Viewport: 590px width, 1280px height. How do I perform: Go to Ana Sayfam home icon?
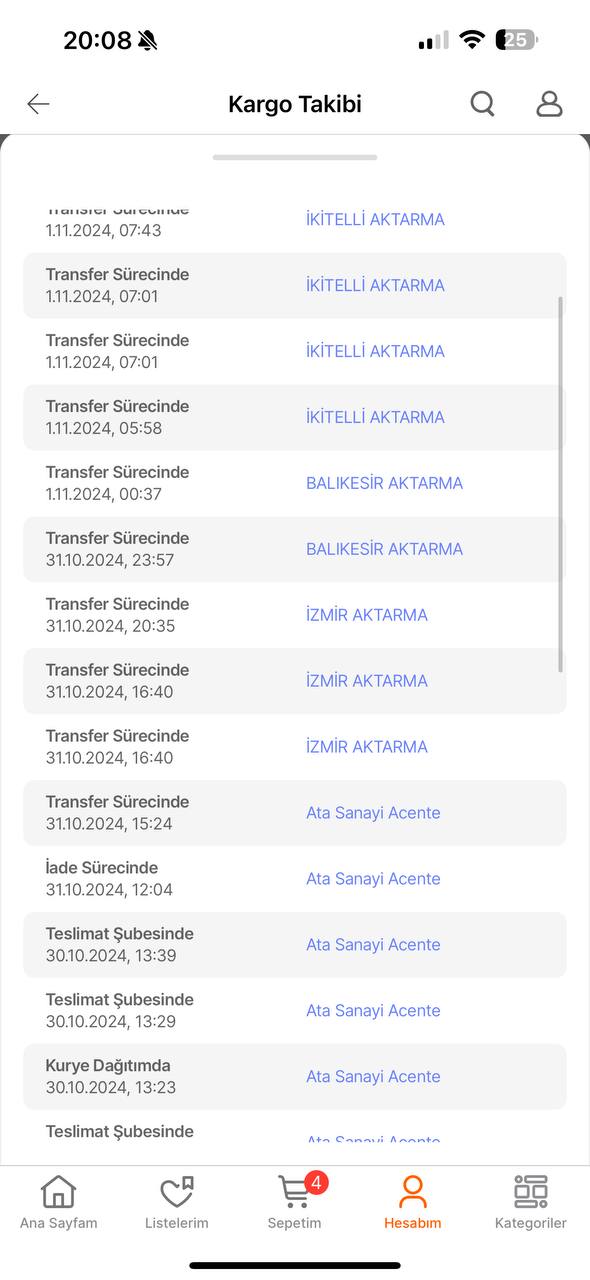point(58,1191)
